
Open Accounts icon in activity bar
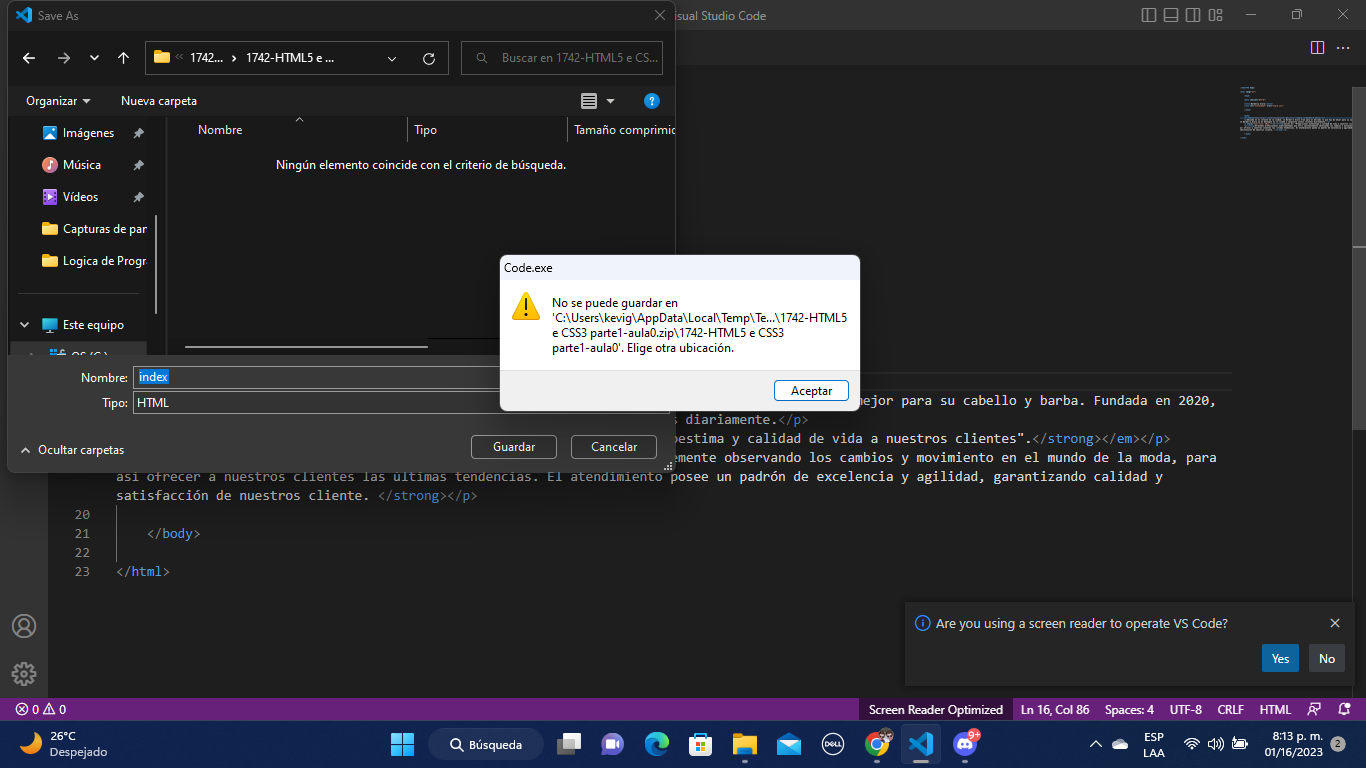click(24, 626)
